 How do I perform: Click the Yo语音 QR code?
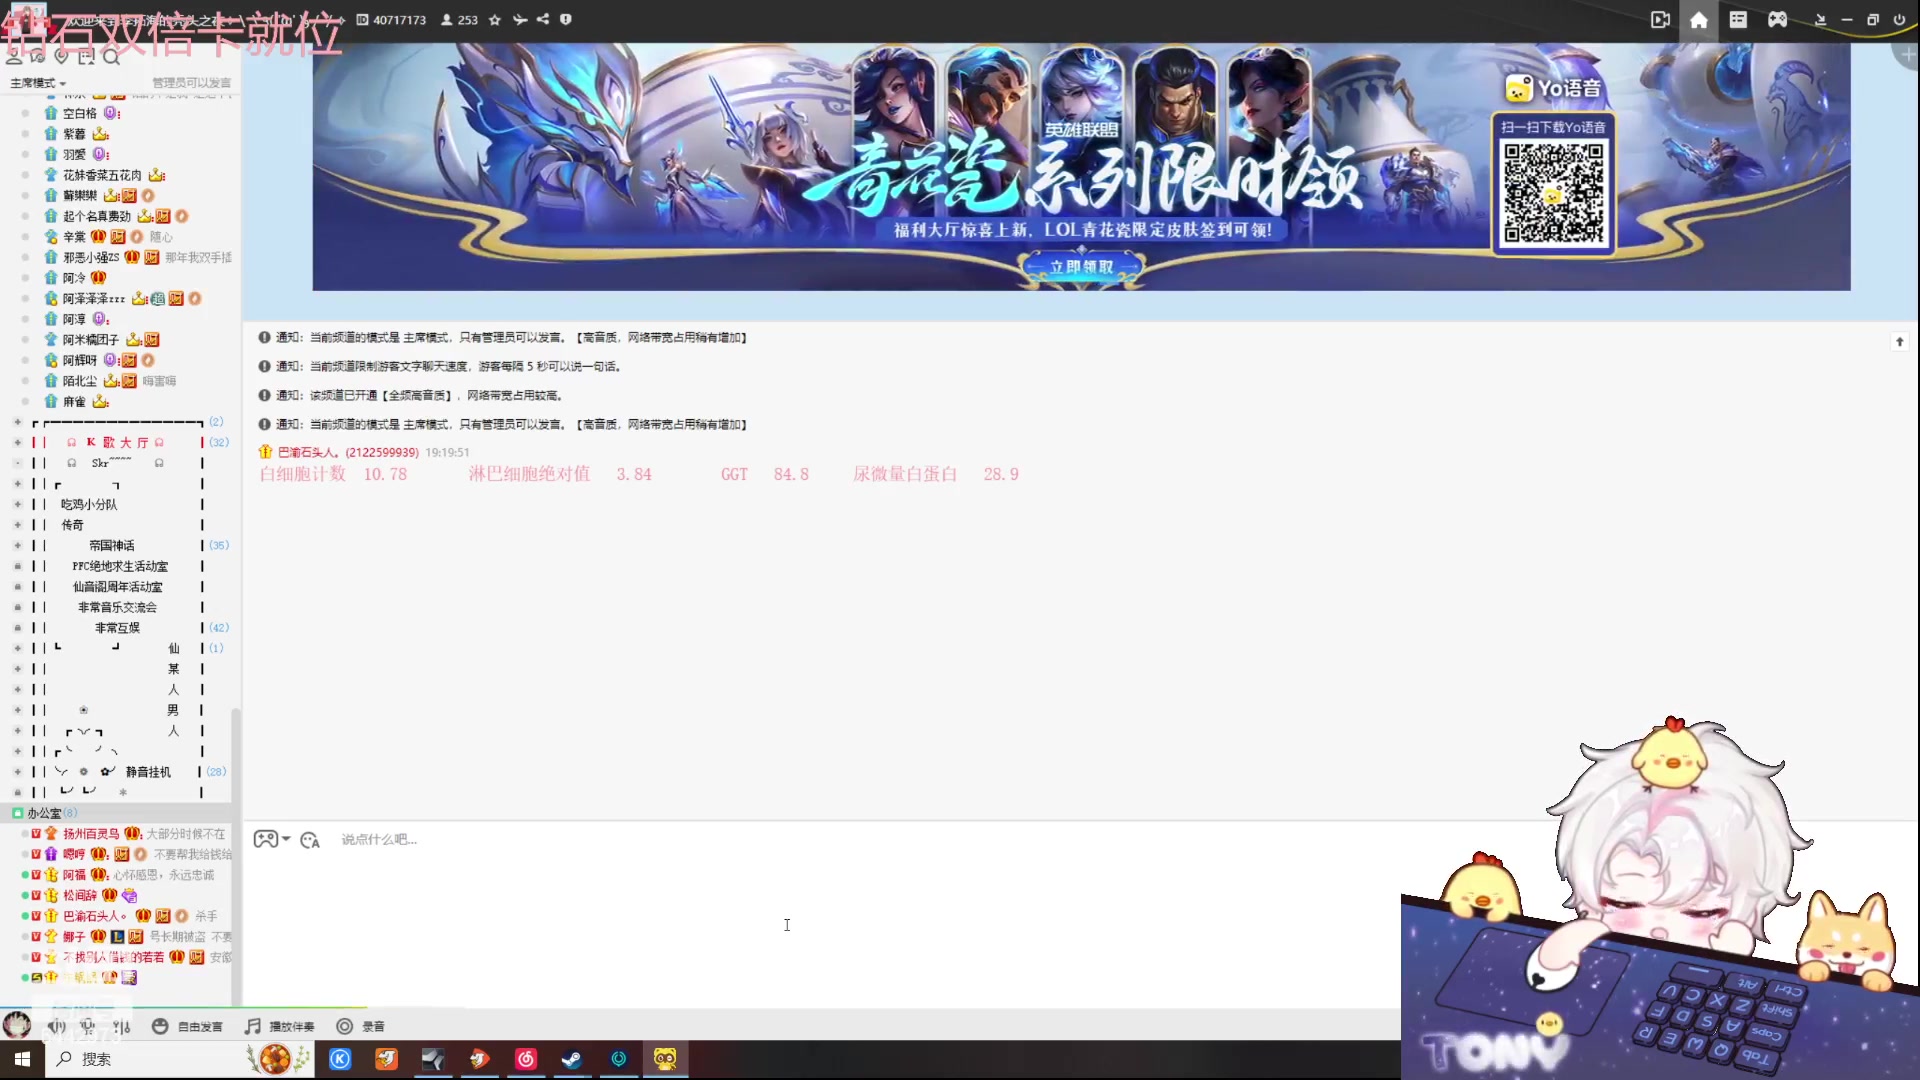pyautogui.click(x=1553, y=193)
